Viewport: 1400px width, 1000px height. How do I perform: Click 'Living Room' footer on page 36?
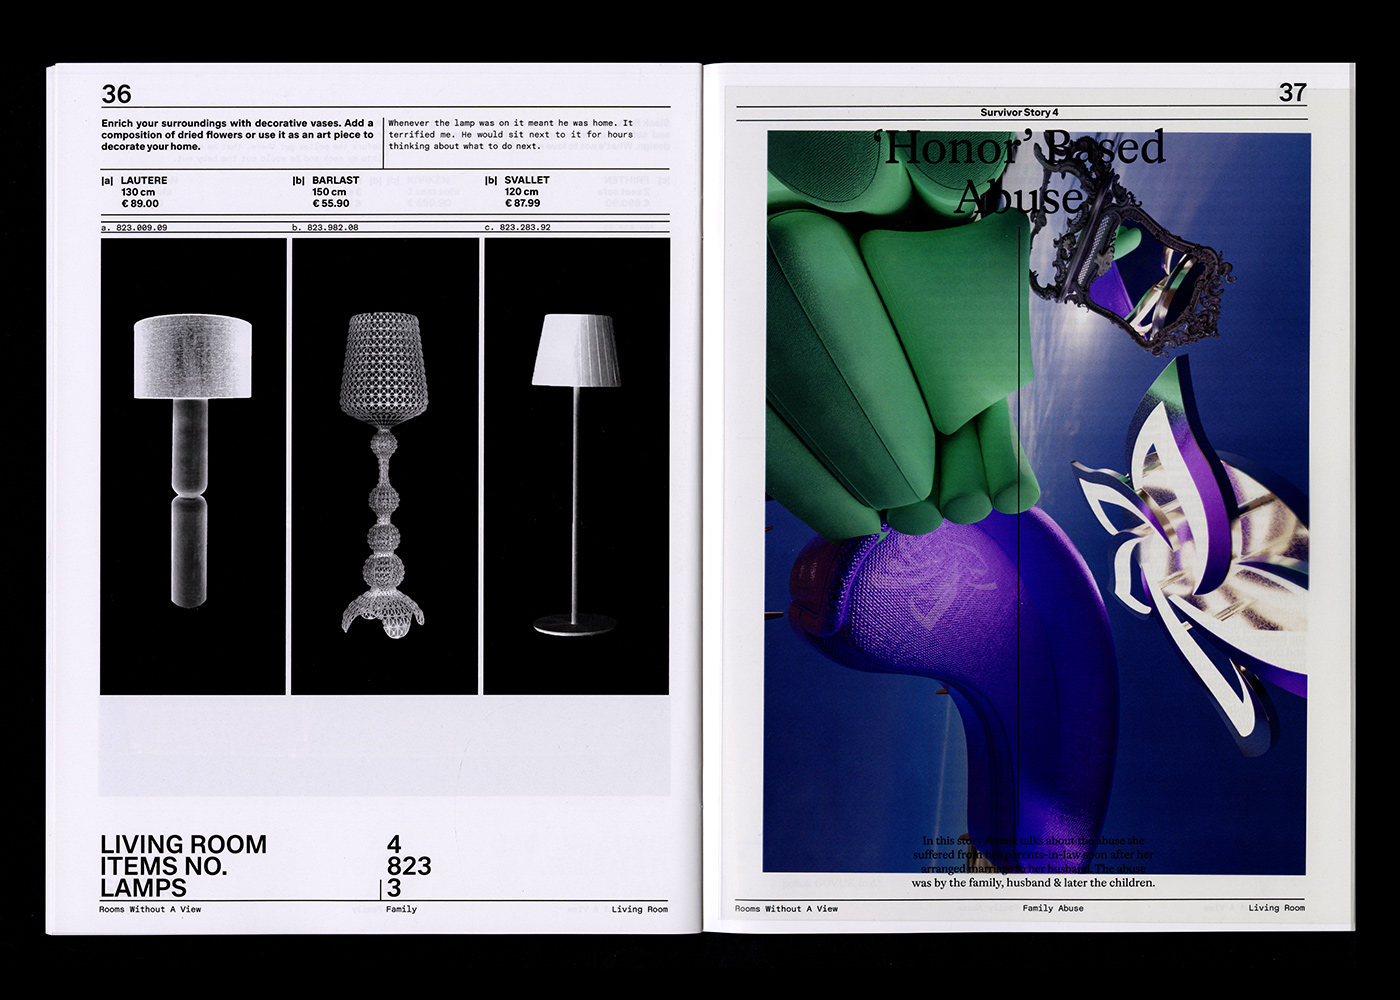point(640,910)
